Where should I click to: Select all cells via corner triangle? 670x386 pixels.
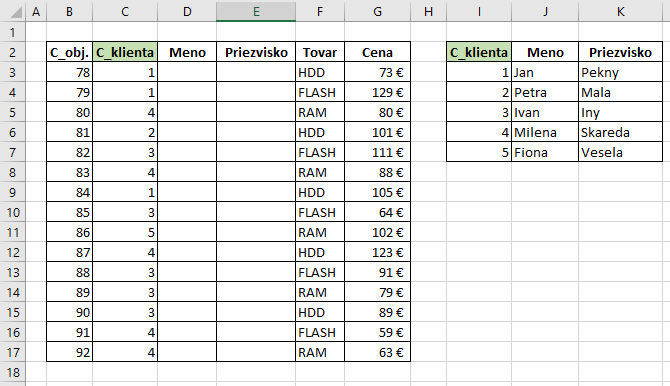(16, 12)
